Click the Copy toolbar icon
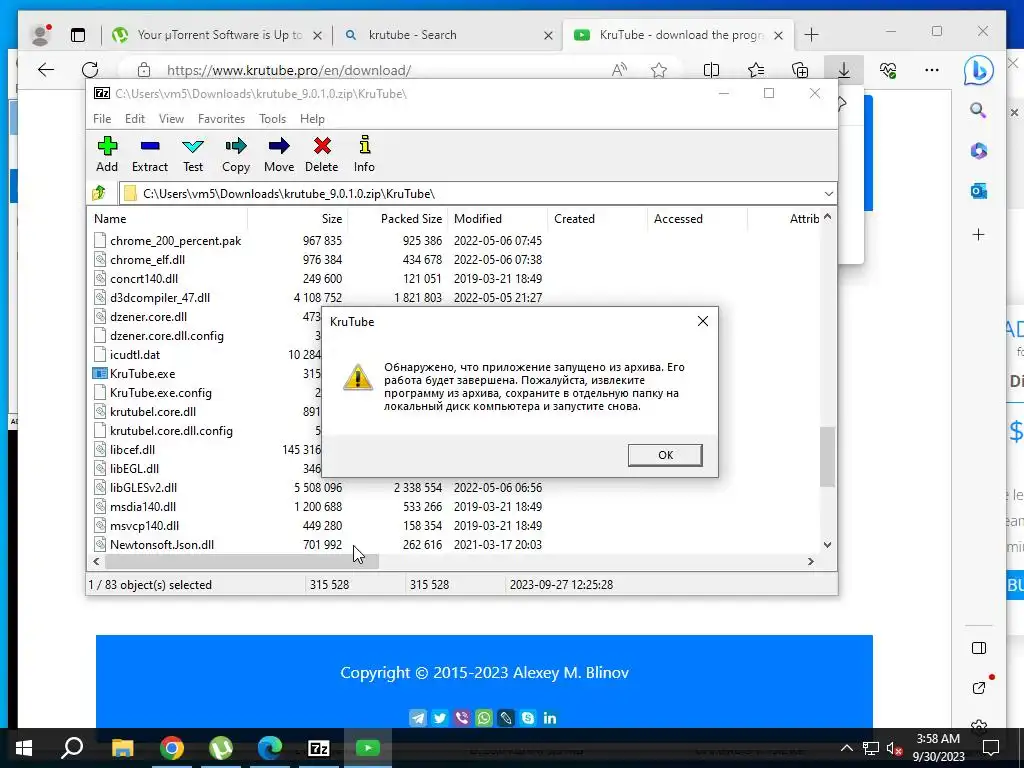1024x768 pixels. 236,155
